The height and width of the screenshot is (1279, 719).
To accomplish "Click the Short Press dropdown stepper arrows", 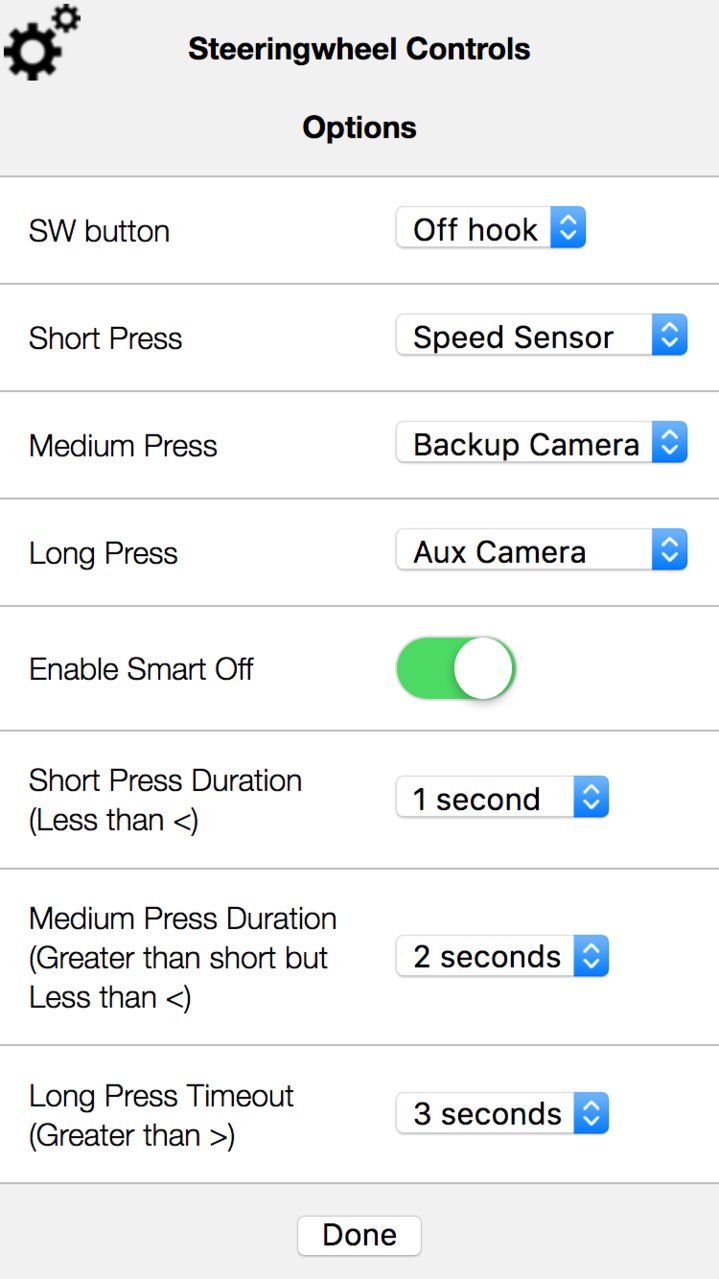I will click(670, 336).
